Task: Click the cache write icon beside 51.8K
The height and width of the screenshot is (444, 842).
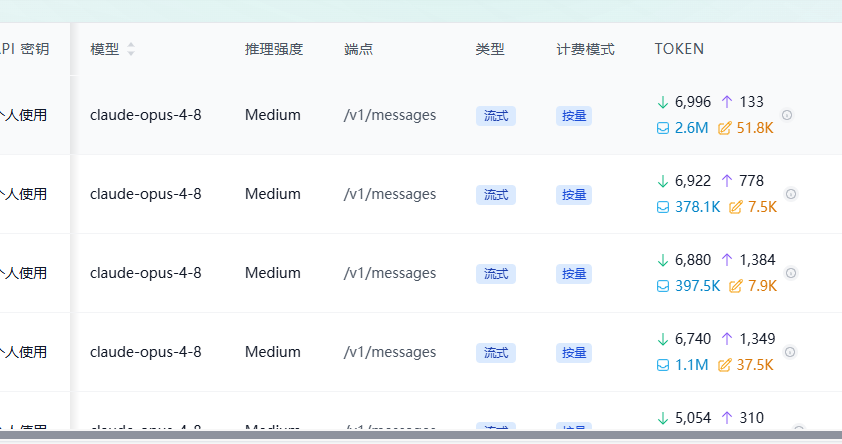Action: (x=724, y=128)
